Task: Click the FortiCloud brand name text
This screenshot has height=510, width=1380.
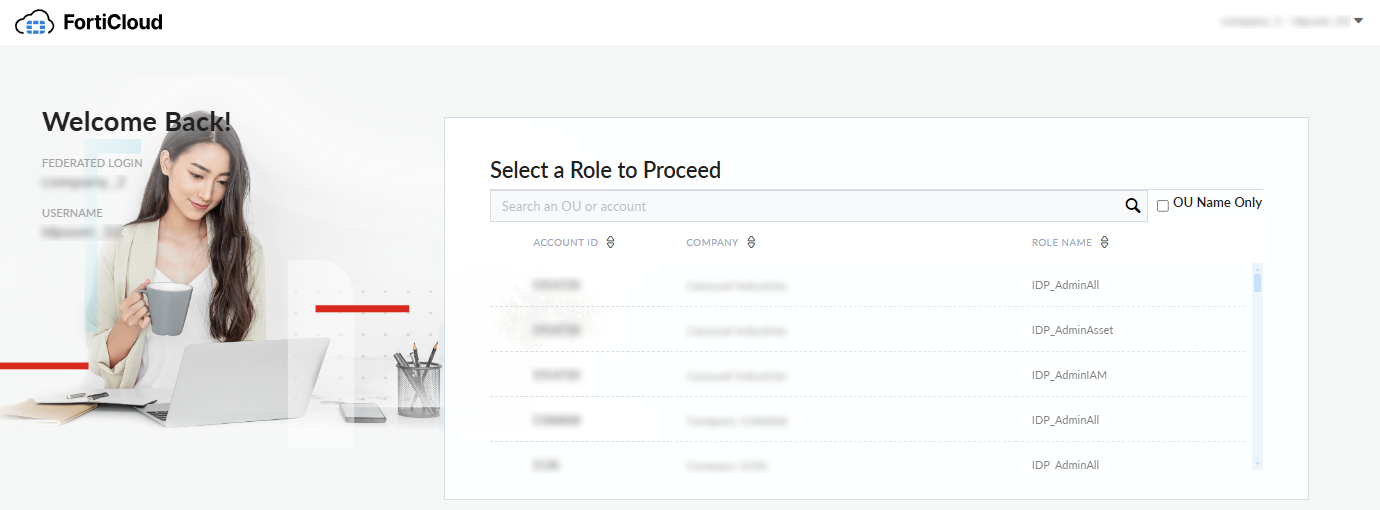Action: pos(114,22)
